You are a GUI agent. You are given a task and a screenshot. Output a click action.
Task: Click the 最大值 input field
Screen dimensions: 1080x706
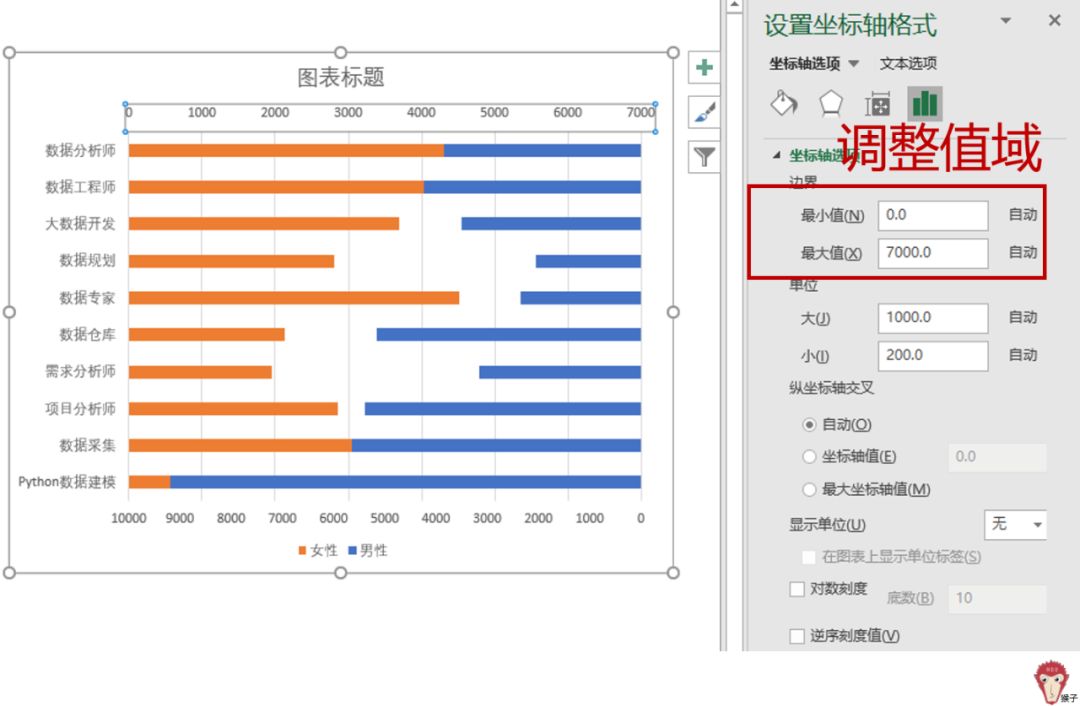[933, 253]
